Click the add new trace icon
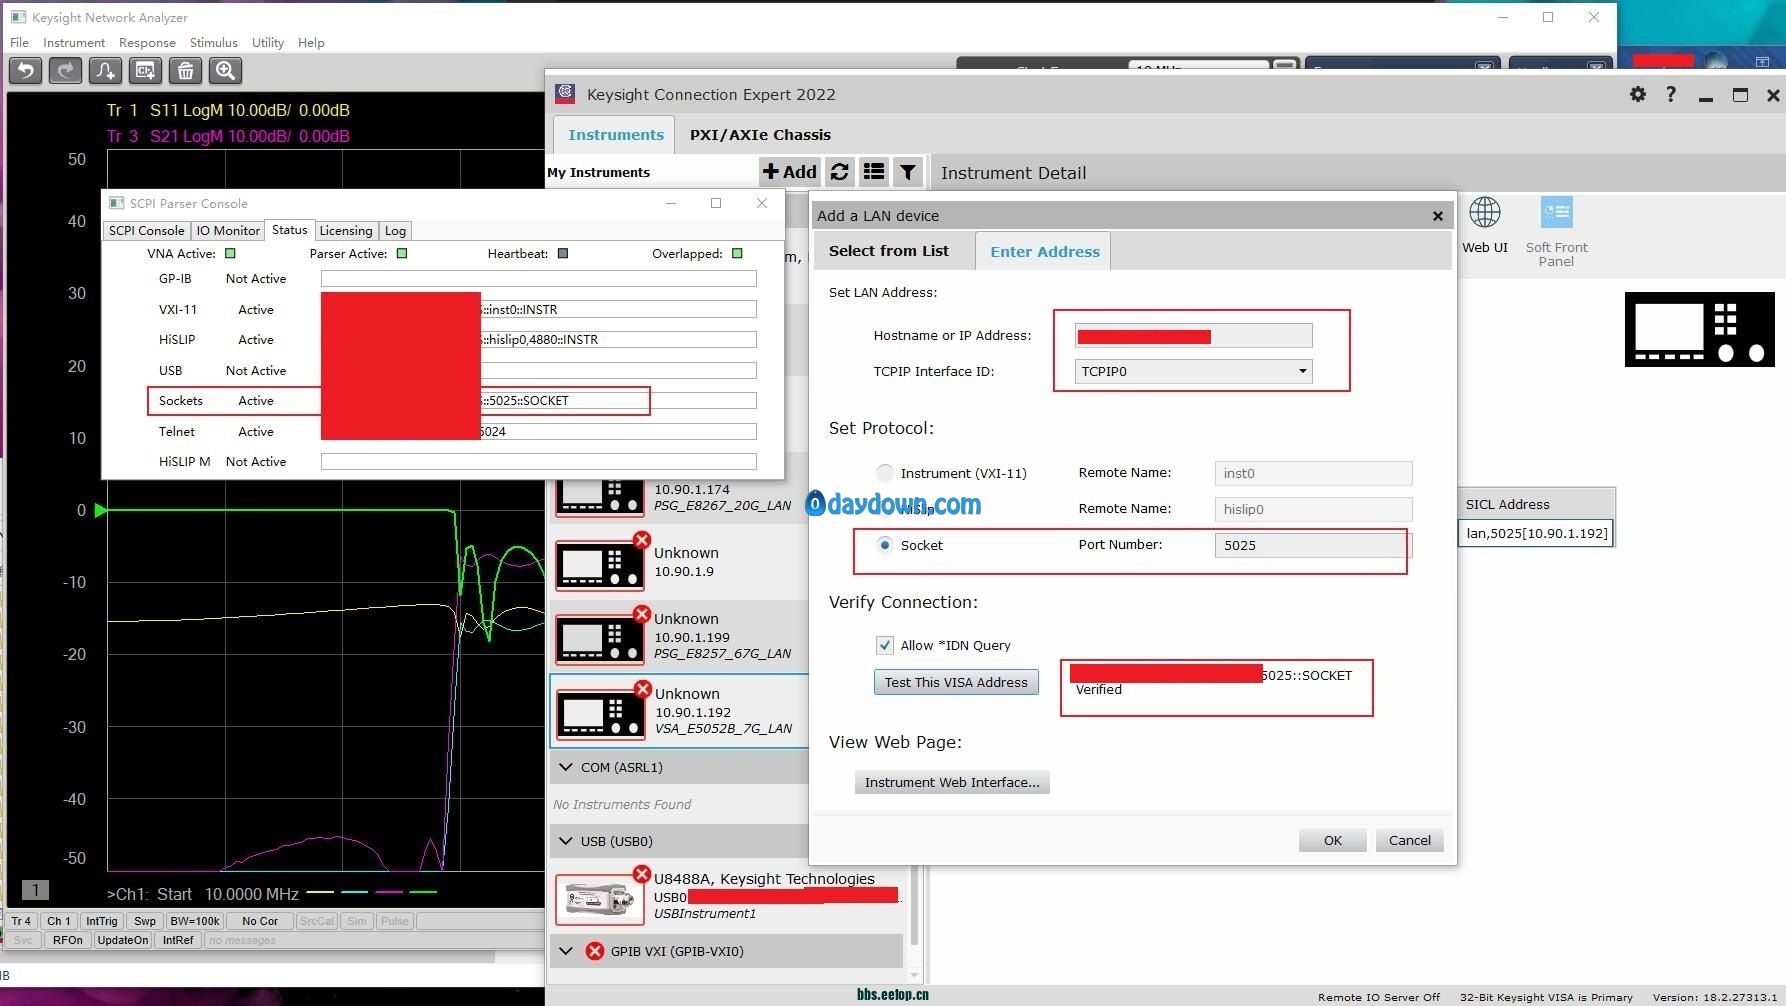1786x1006 pixels. coord(106,70)
